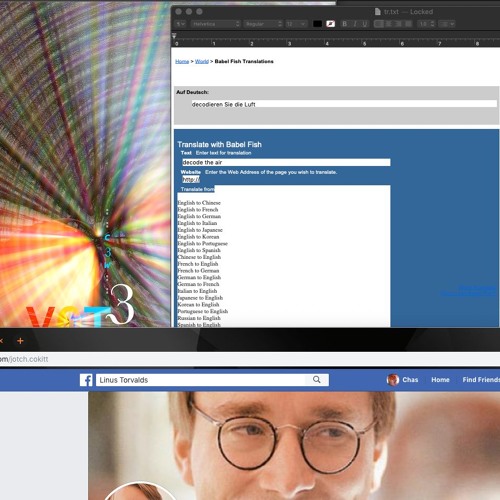Click the Facebook search magnifier button
This screenshot has width=500, height=500.
317,380
